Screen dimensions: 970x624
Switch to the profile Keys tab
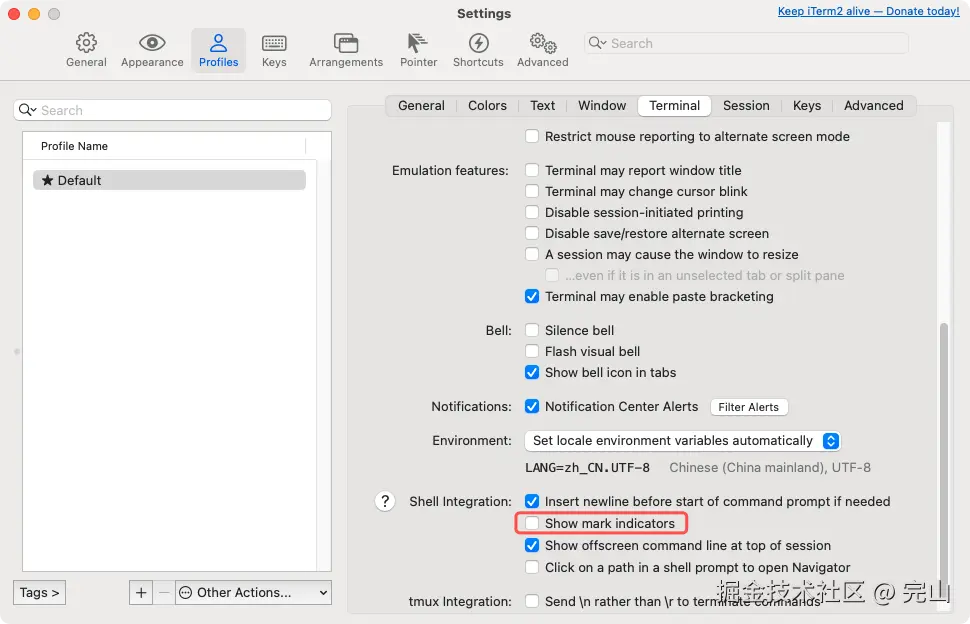point(807,105)
